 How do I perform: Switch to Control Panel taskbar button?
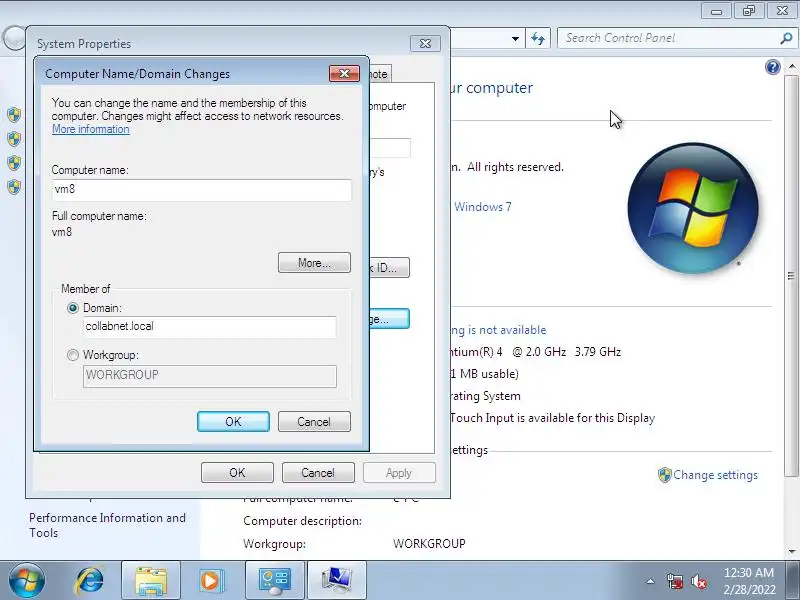[274, 580]
